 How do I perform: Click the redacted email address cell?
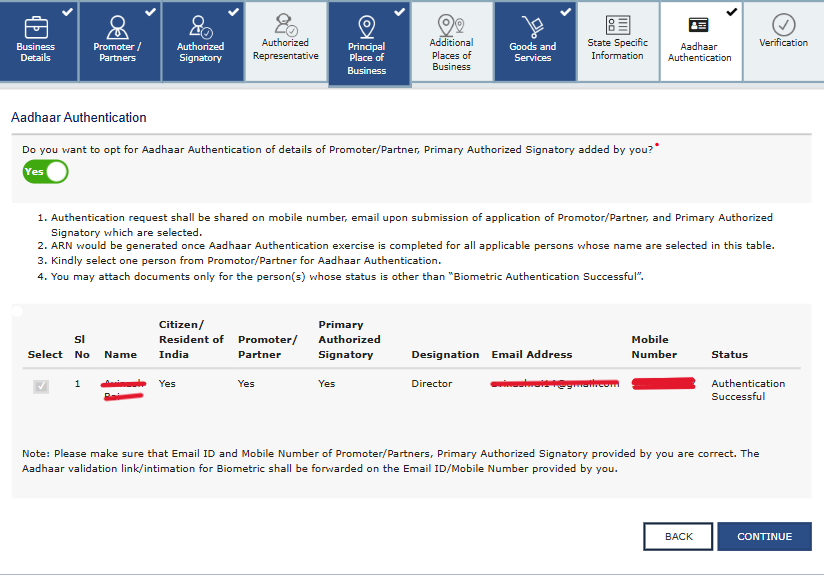click(554, 384)
